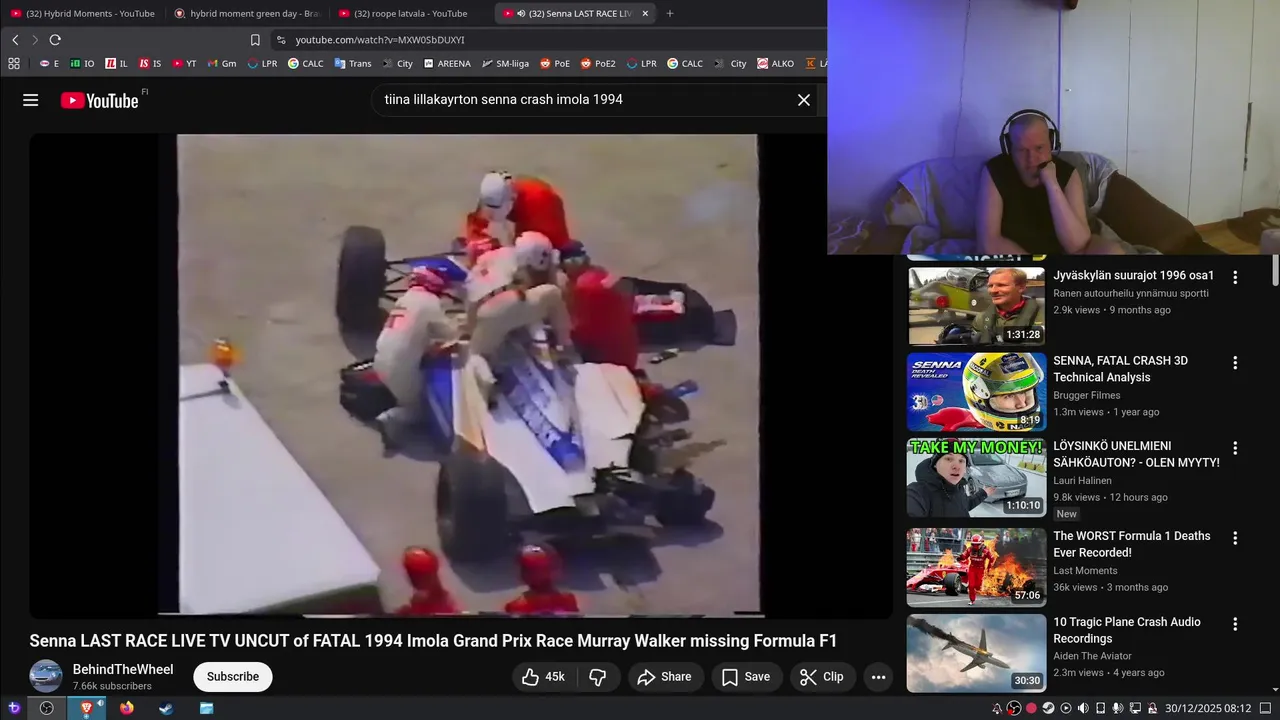The image size is (1280, 720).
Task: Bookmark this page icon in address bar
Action: click(x=255, y=40)
